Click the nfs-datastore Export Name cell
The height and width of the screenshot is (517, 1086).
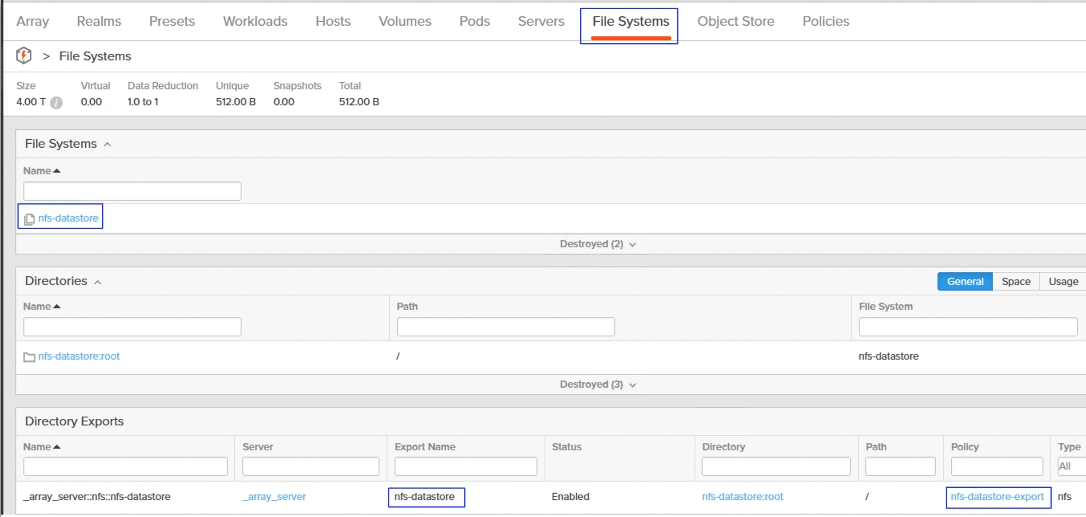pyautogui.click(x=425, y=497)
